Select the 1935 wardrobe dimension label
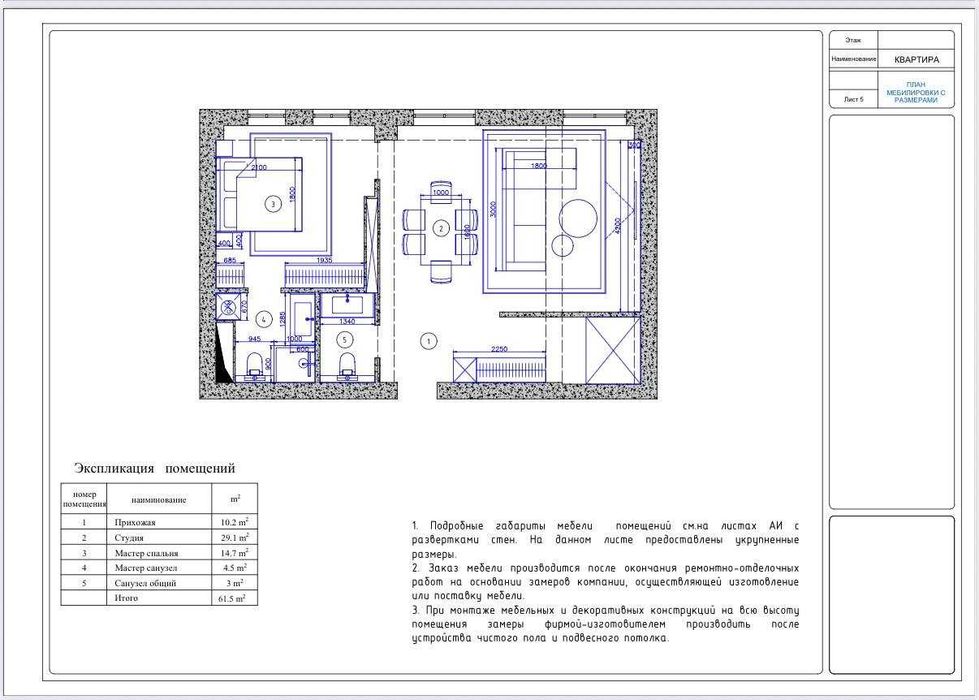 pos(325,260)
